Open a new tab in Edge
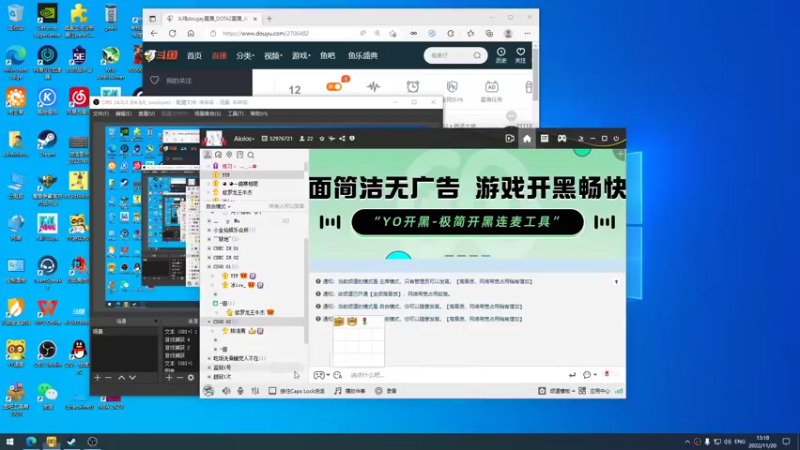The image size is (800, 450). [269, 19]
